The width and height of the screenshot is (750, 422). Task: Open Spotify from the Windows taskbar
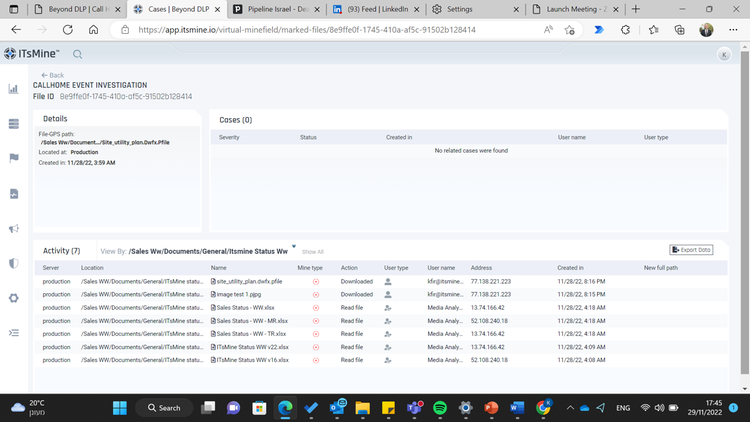441,407
